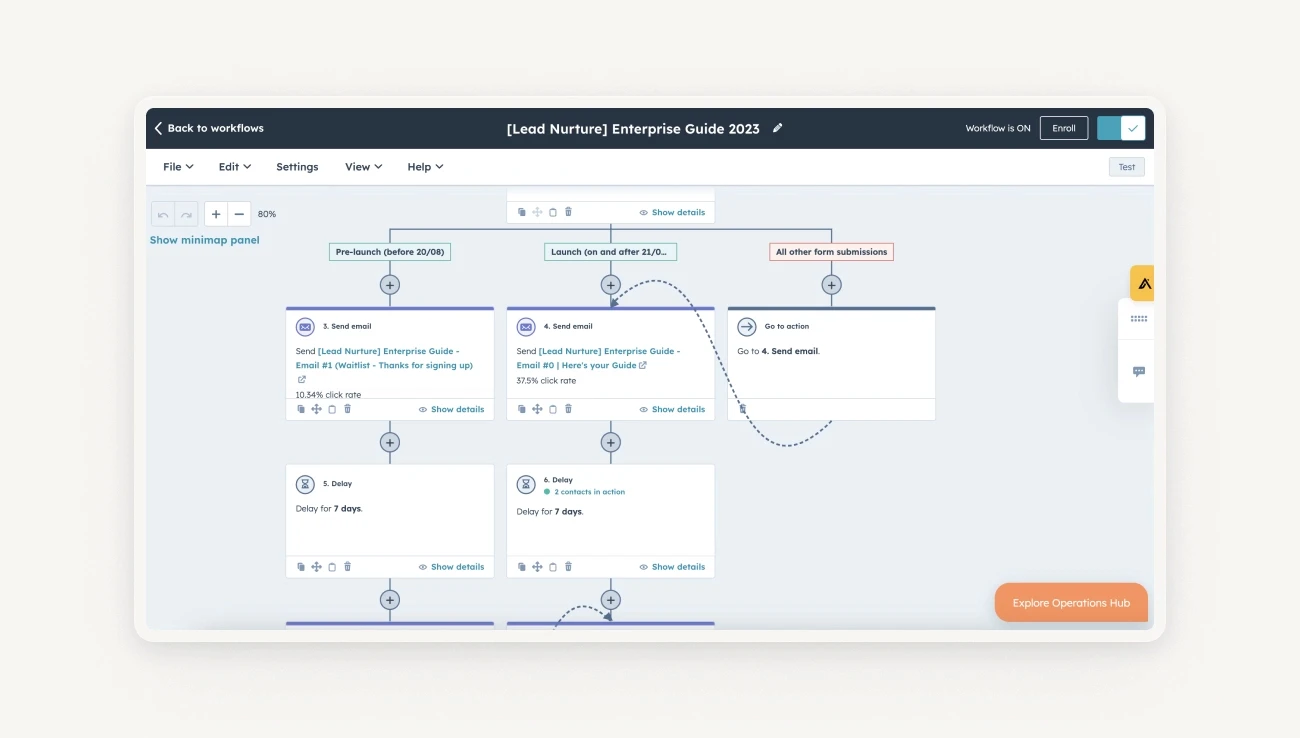
Task: Delete the top partially visible card
Action: [569, 212]
